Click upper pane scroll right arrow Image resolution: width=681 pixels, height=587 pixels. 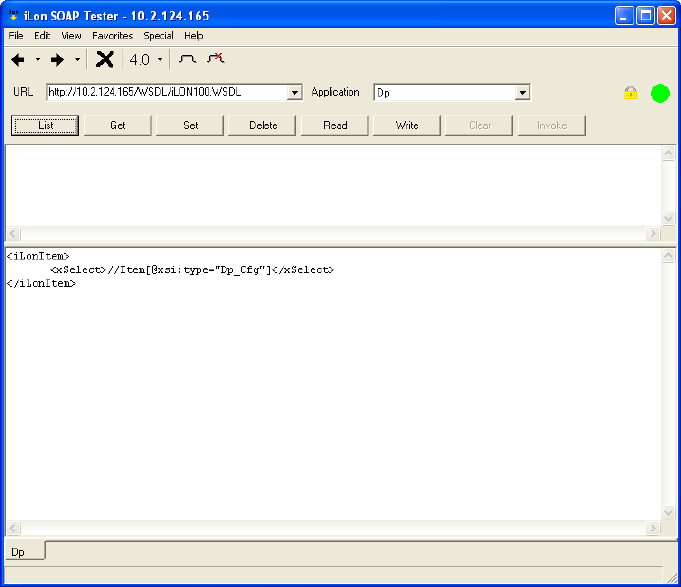652,234
